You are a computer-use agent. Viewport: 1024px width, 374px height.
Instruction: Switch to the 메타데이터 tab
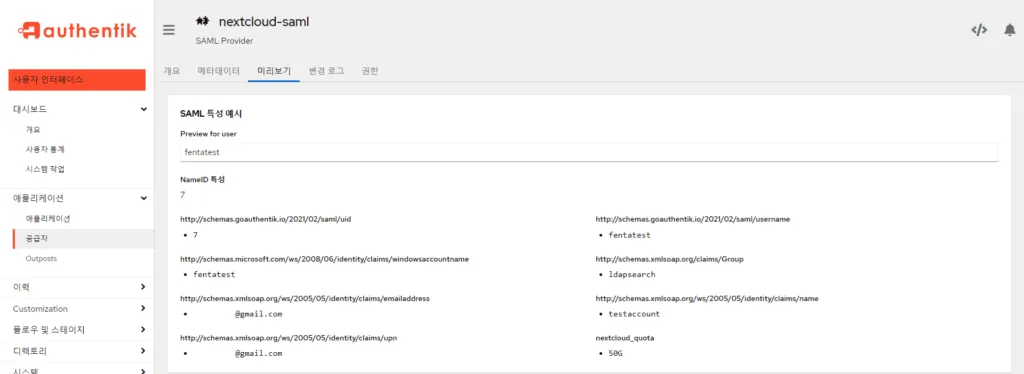click(219, 70)
